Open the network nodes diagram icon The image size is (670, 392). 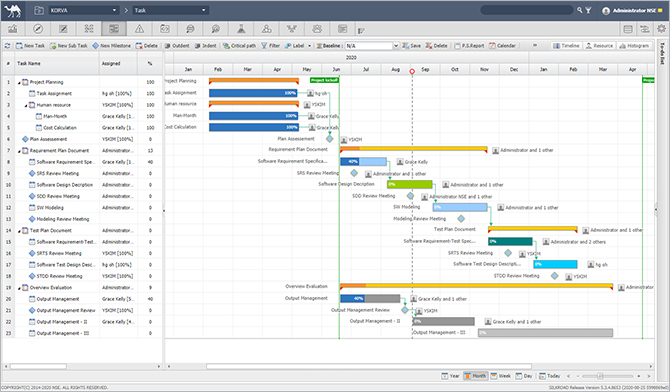coord(292,29)
